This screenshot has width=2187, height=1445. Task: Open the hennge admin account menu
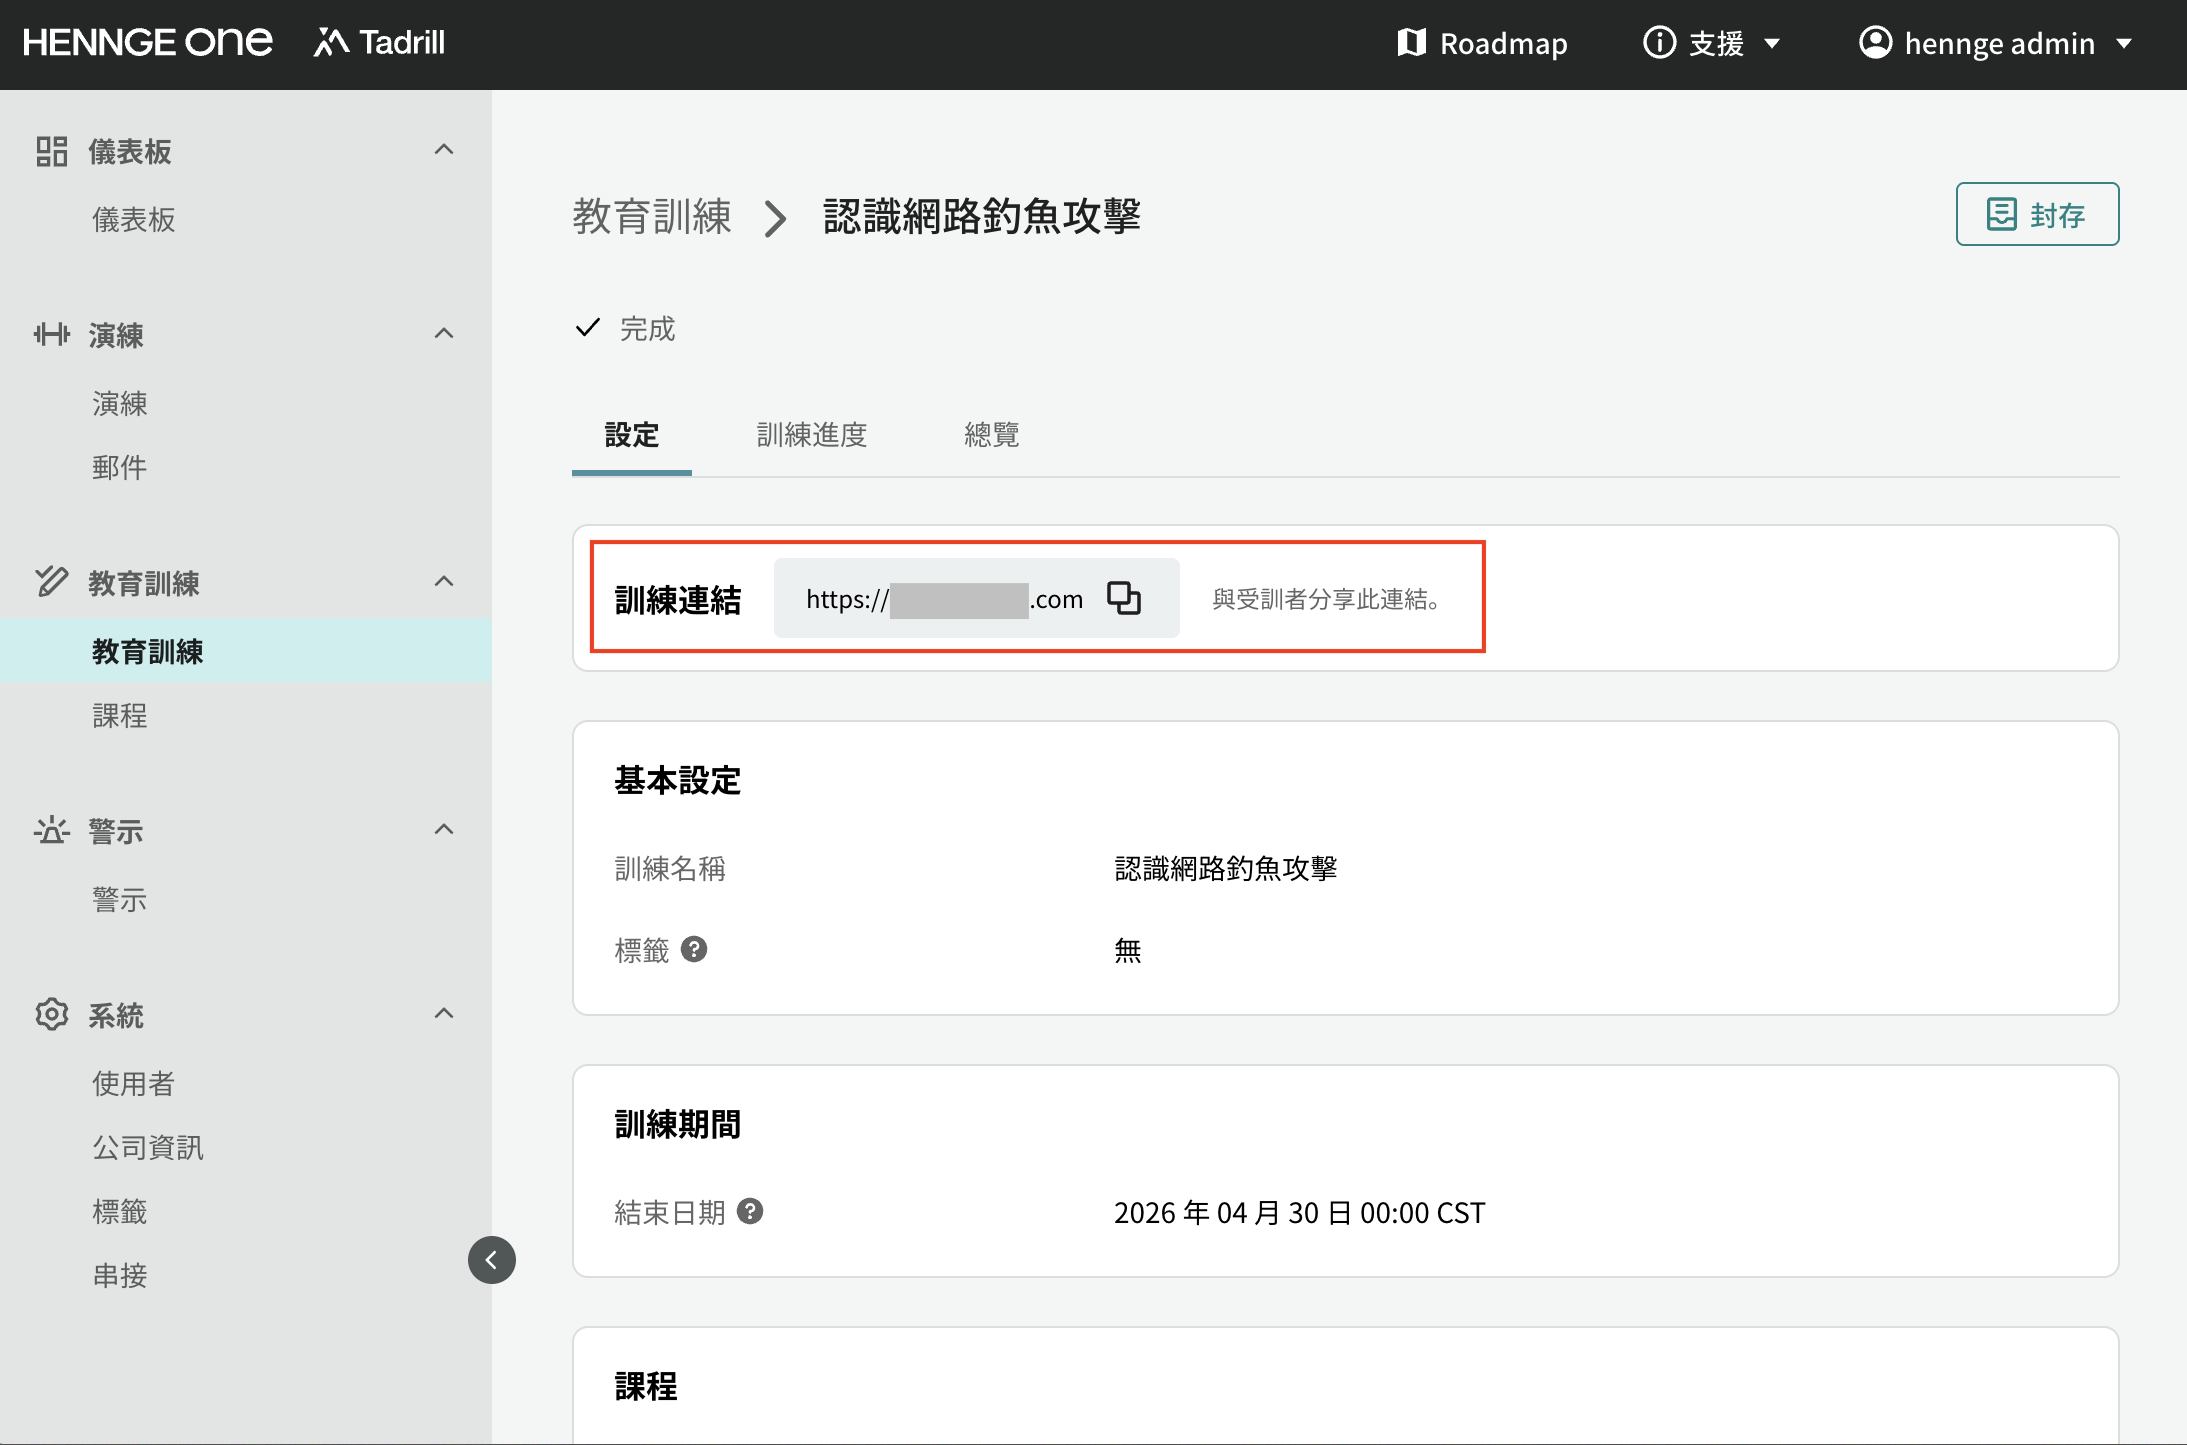[1996, 43]
